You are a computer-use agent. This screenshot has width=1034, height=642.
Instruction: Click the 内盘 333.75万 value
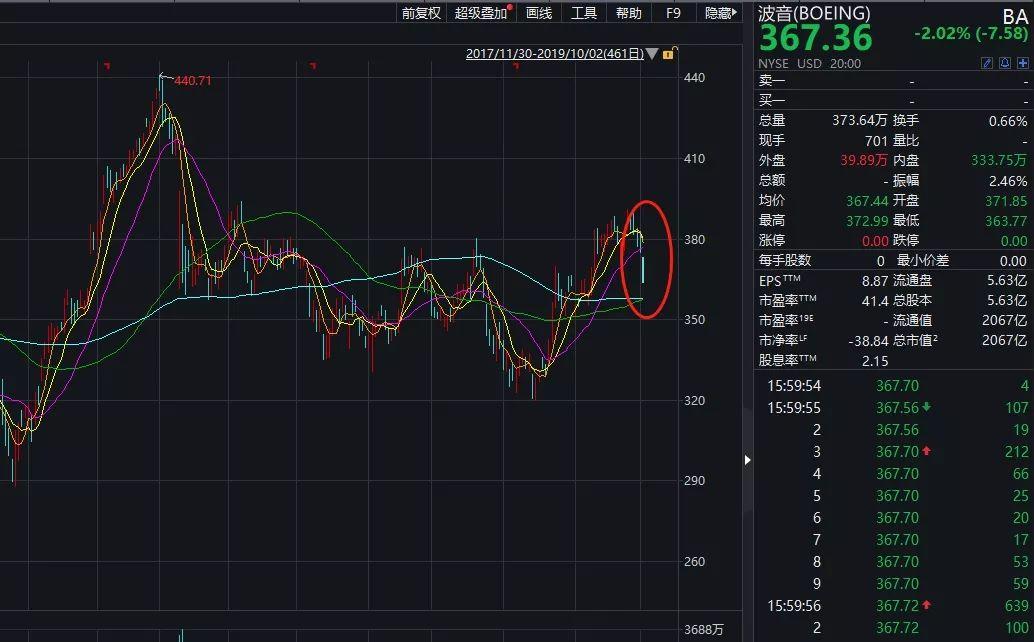(998, 160)
